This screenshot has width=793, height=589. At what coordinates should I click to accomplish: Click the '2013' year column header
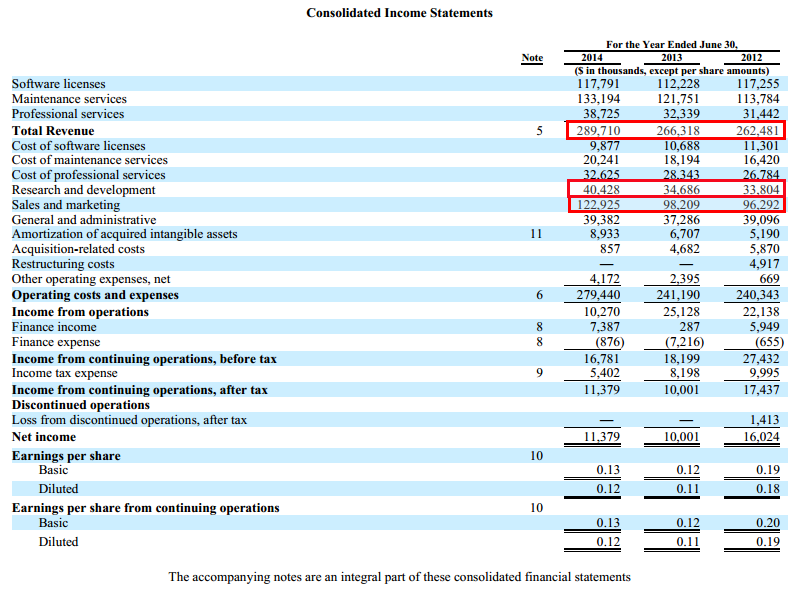672,58
